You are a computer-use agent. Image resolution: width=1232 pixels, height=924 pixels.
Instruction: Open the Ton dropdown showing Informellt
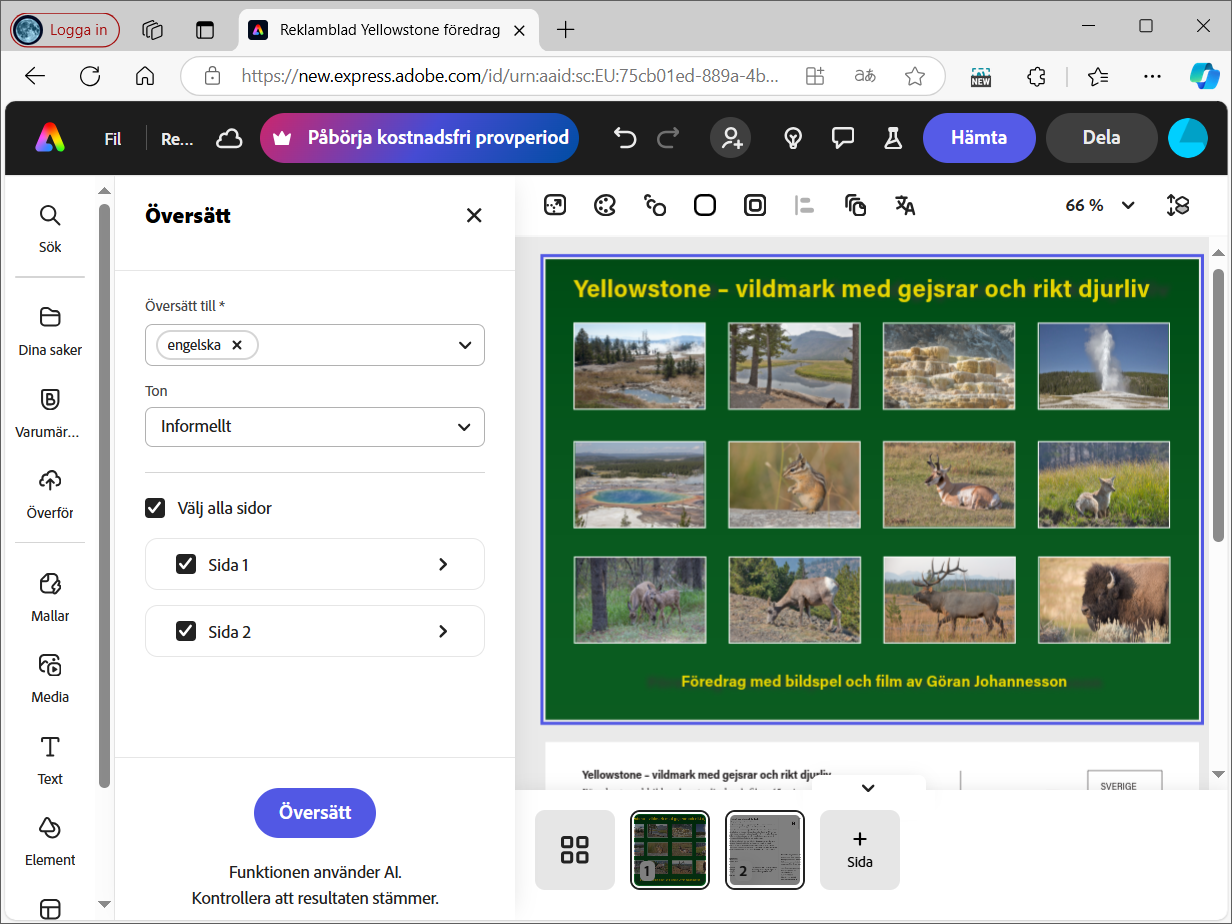click(x=315, y=427)
